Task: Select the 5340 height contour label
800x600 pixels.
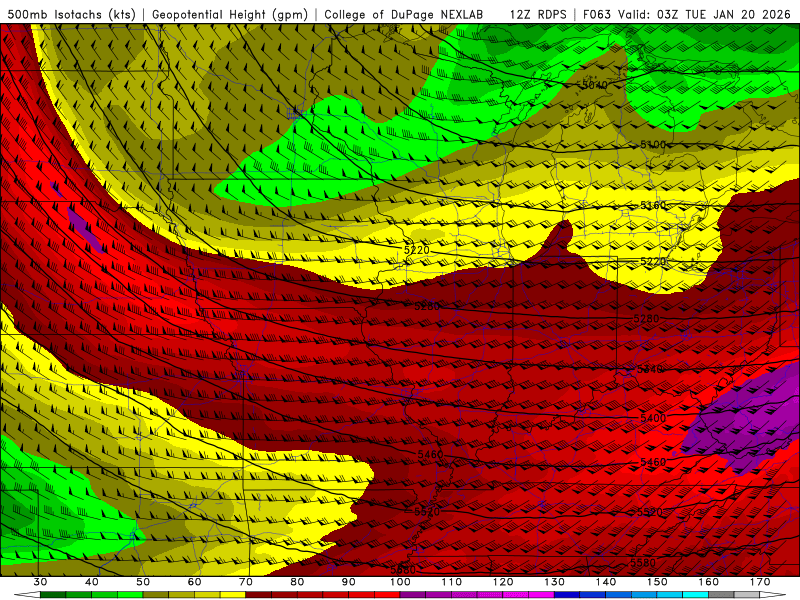Action: (x=650, y=369)
